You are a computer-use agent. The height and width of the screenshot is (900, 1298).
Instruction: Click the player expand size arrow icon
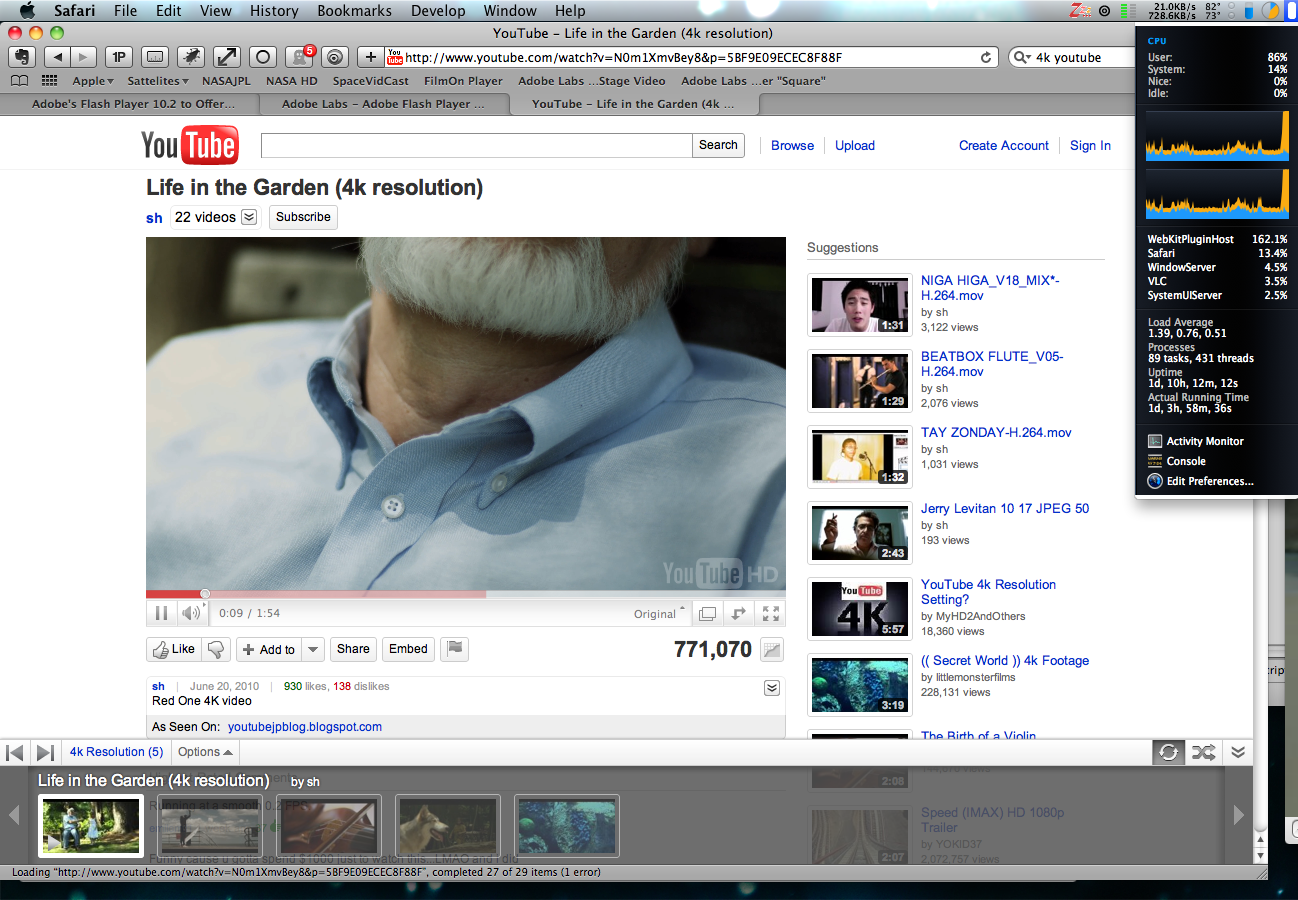(x=739, y=613)
